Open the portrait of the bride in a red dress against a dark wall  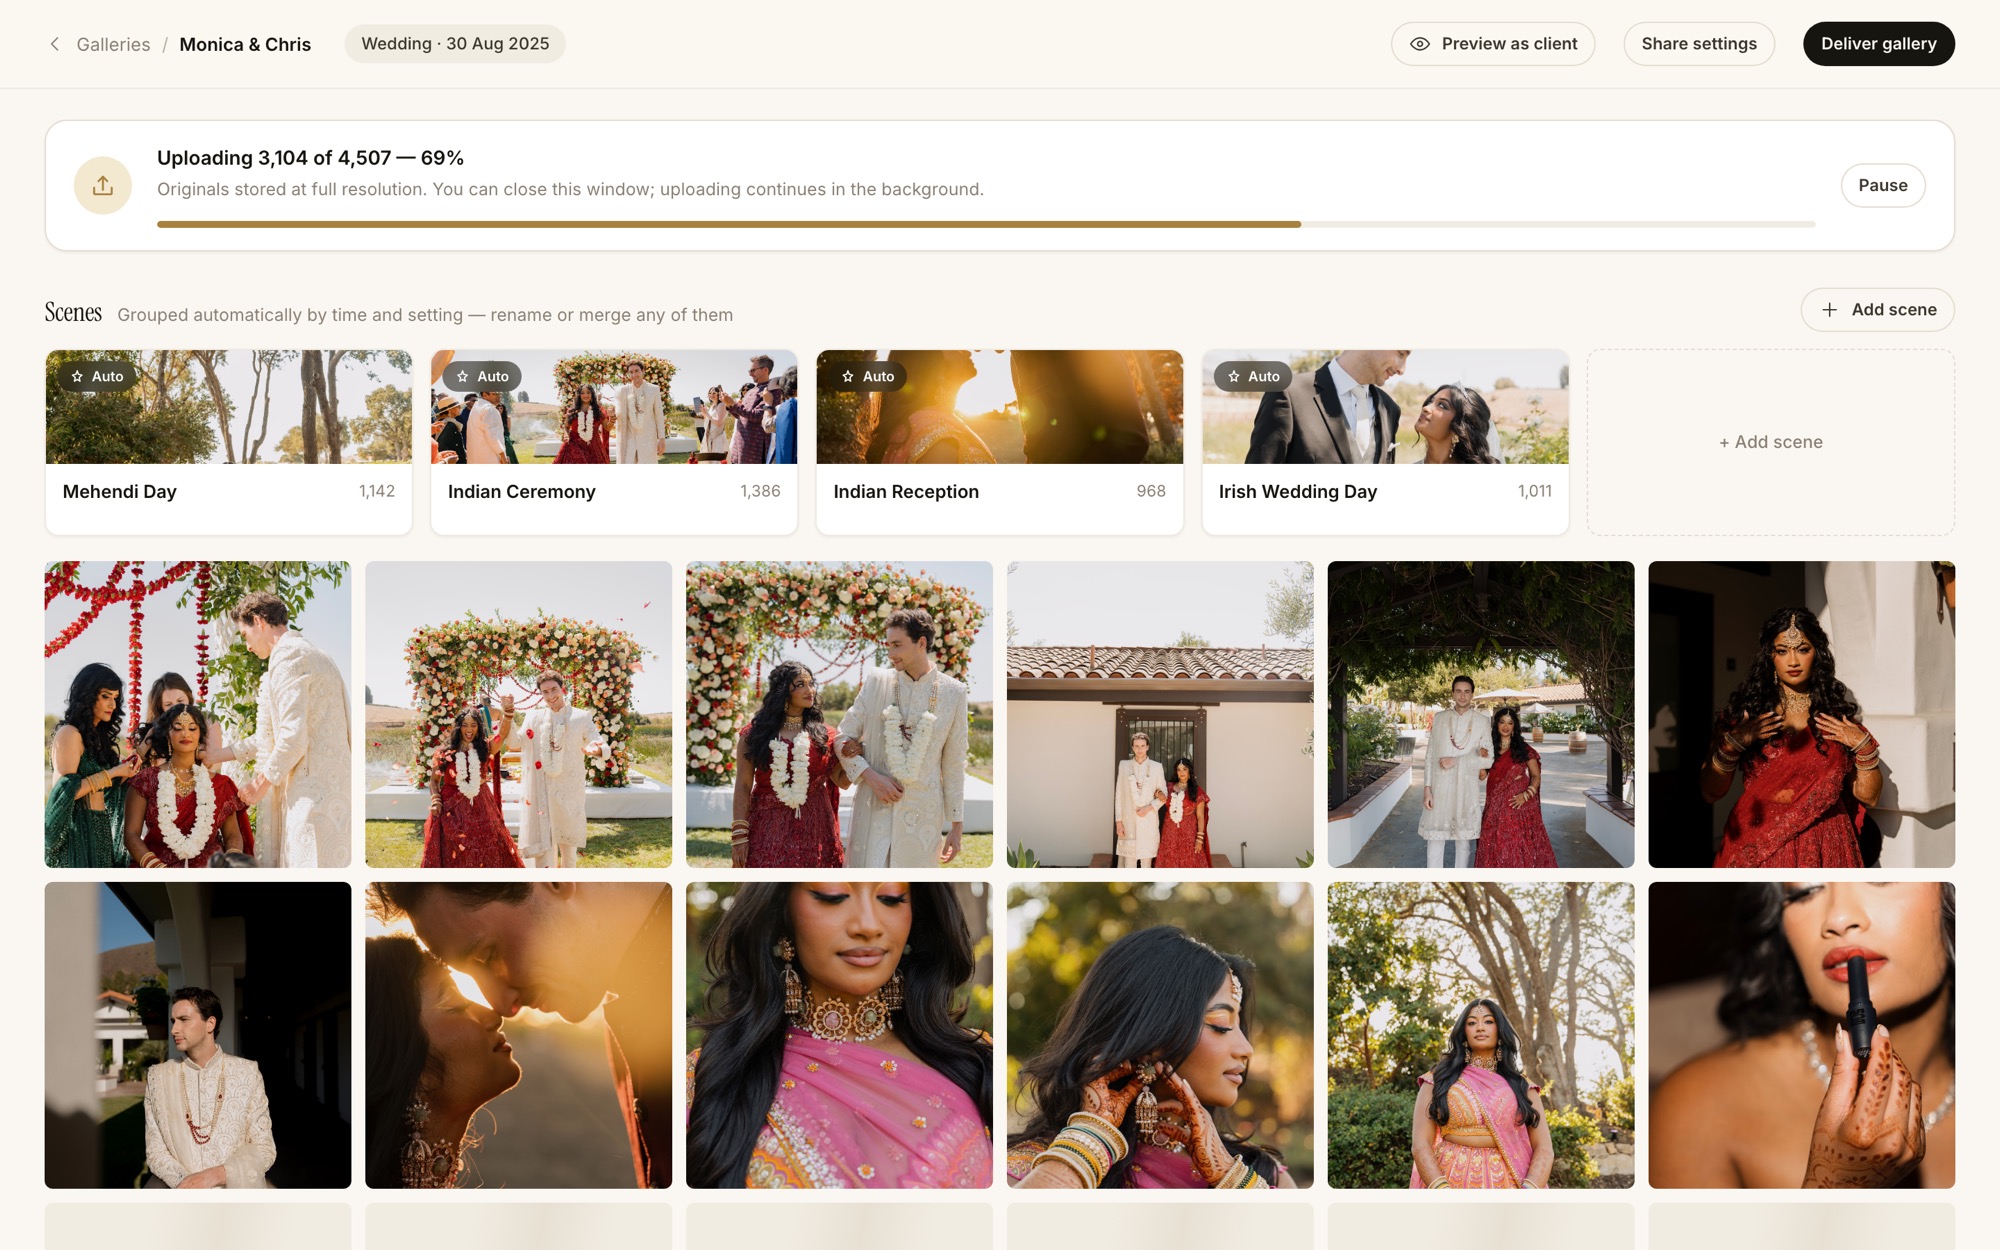coord(1801,714)
